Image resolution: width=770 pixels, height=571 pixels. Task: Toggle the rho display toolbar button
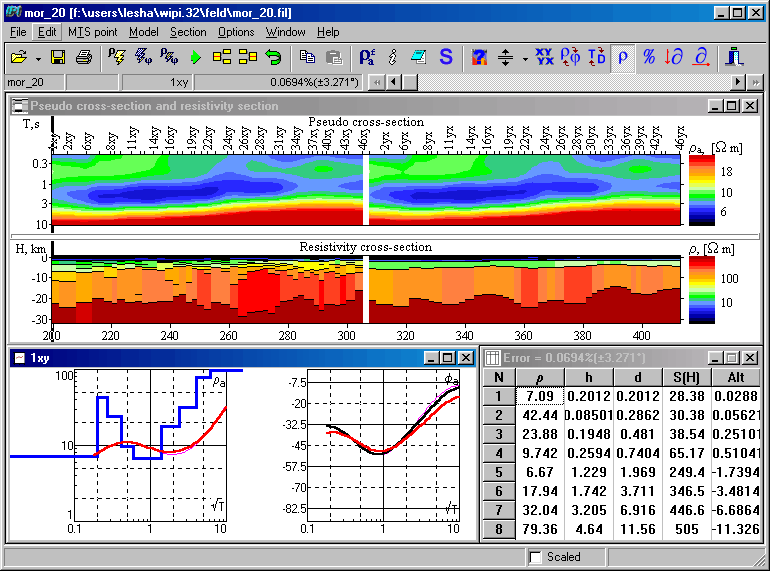click(x=623, y=57)
